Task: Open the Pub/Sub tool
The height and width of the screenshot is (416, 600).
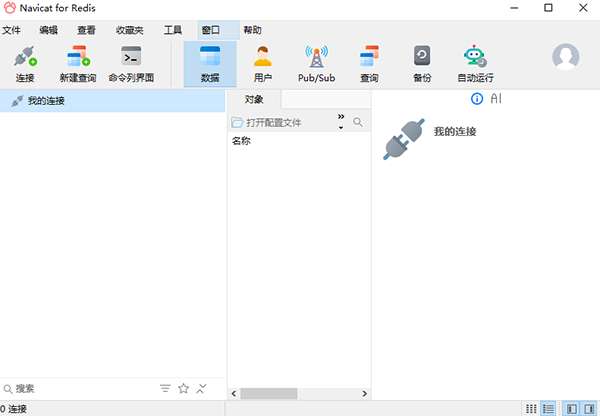Action: pyautogui.click(x=316, y=64)
